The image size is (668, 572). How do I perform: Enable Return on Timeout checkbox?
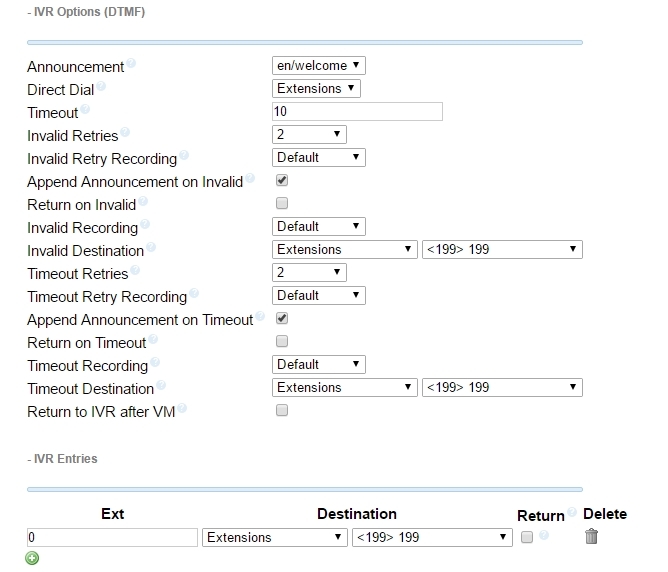pyautogui.click(x=282, y=341)
